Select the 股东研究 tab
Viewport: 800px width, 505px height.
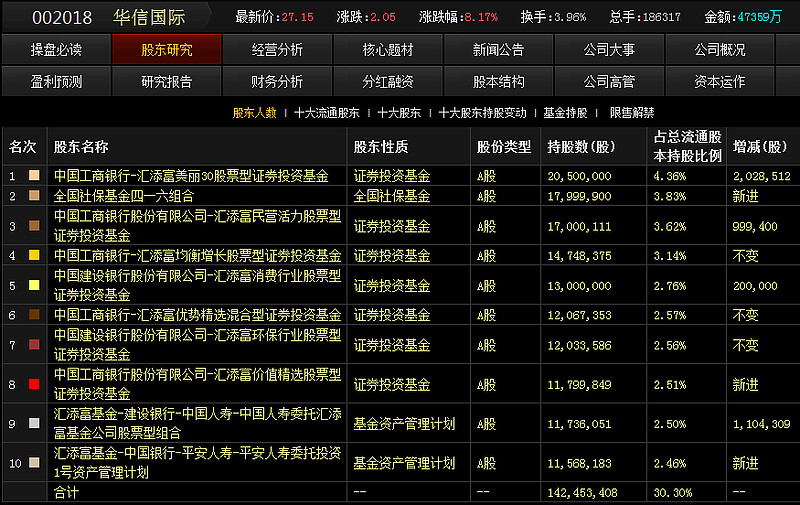click(x=167, y=49)
